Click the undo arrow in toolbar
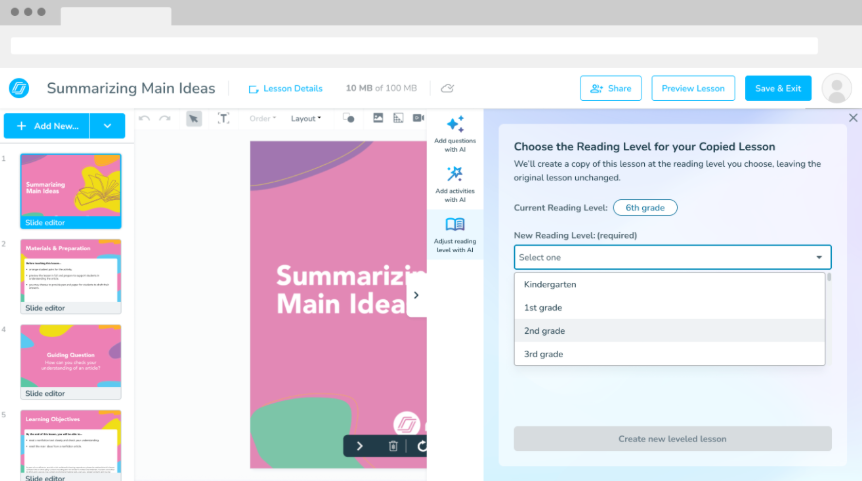 (x=145, y=118)
